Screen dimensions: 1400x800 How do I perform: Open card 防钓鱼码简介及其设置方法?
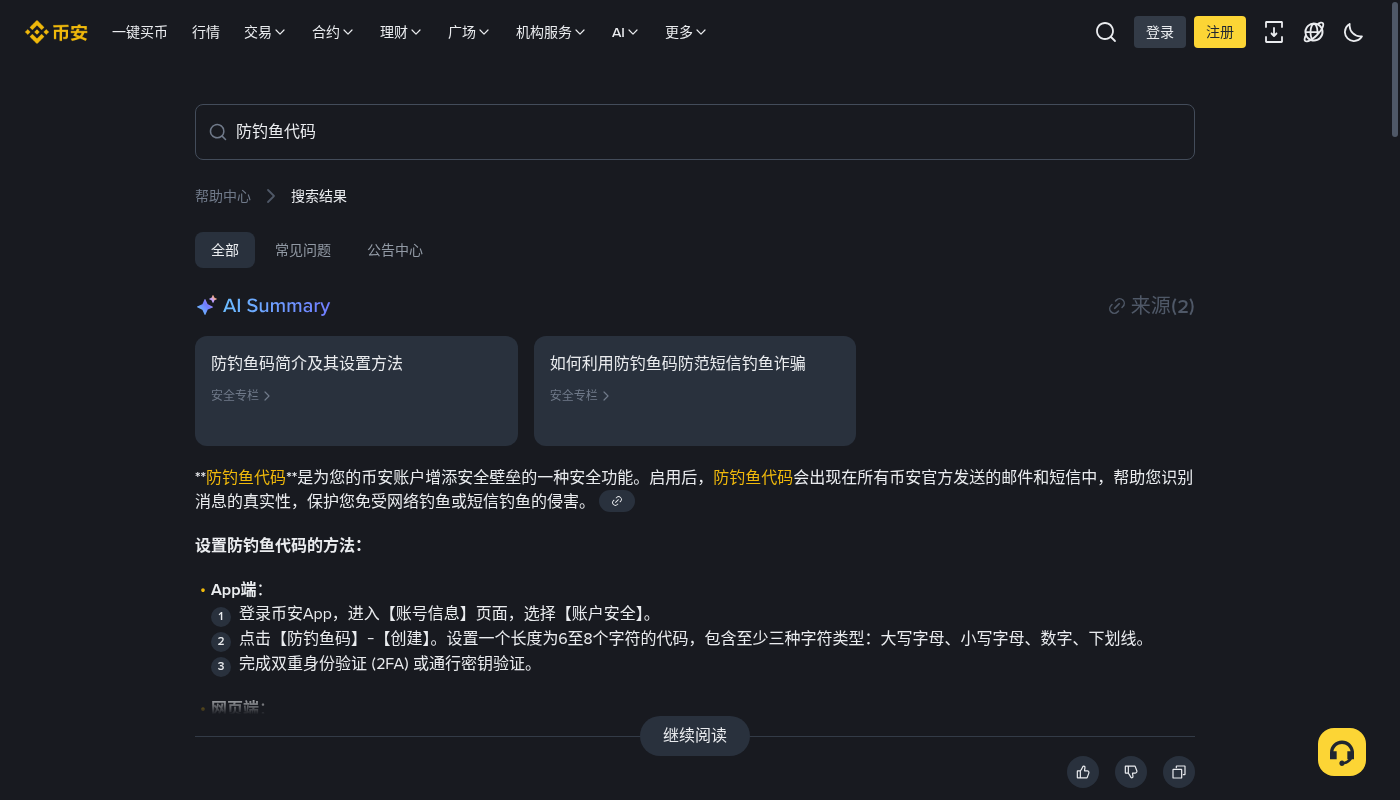click(x=356, y=391)
